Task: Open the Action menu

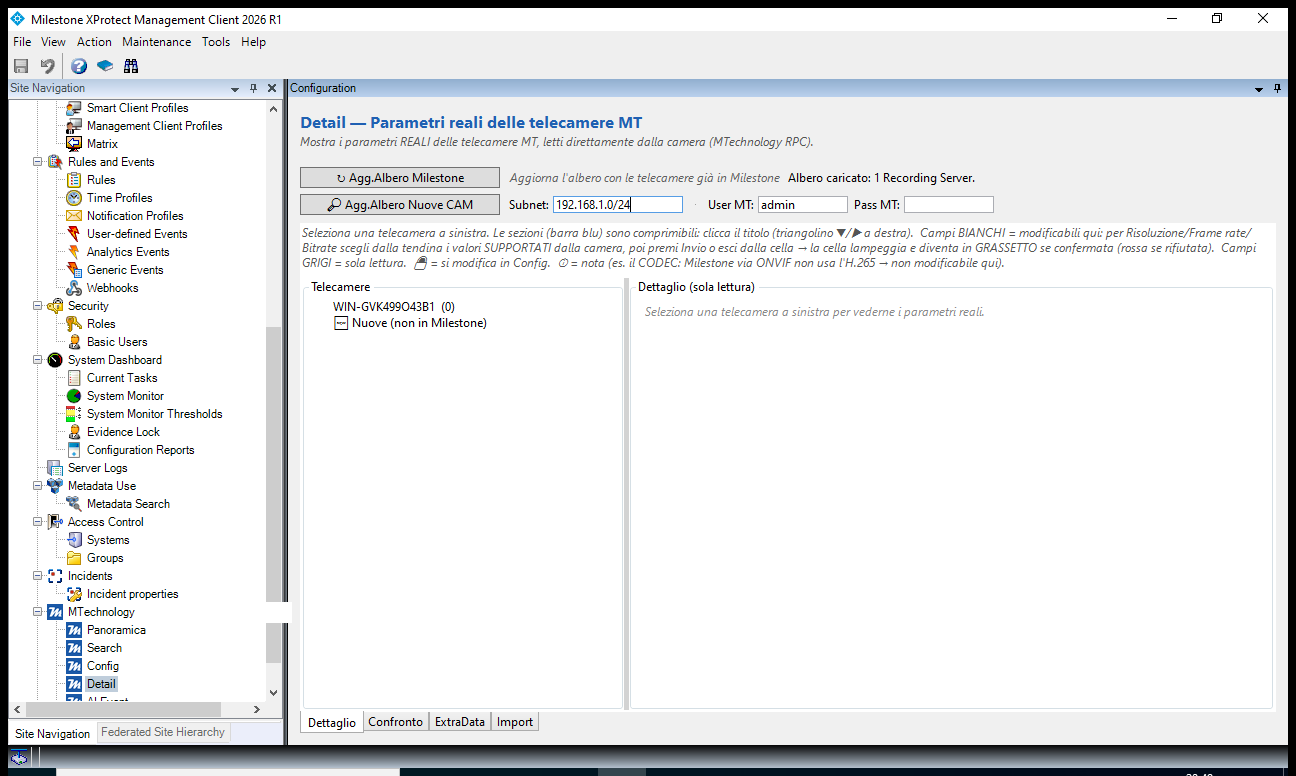Action: click(x=94, y=42)
